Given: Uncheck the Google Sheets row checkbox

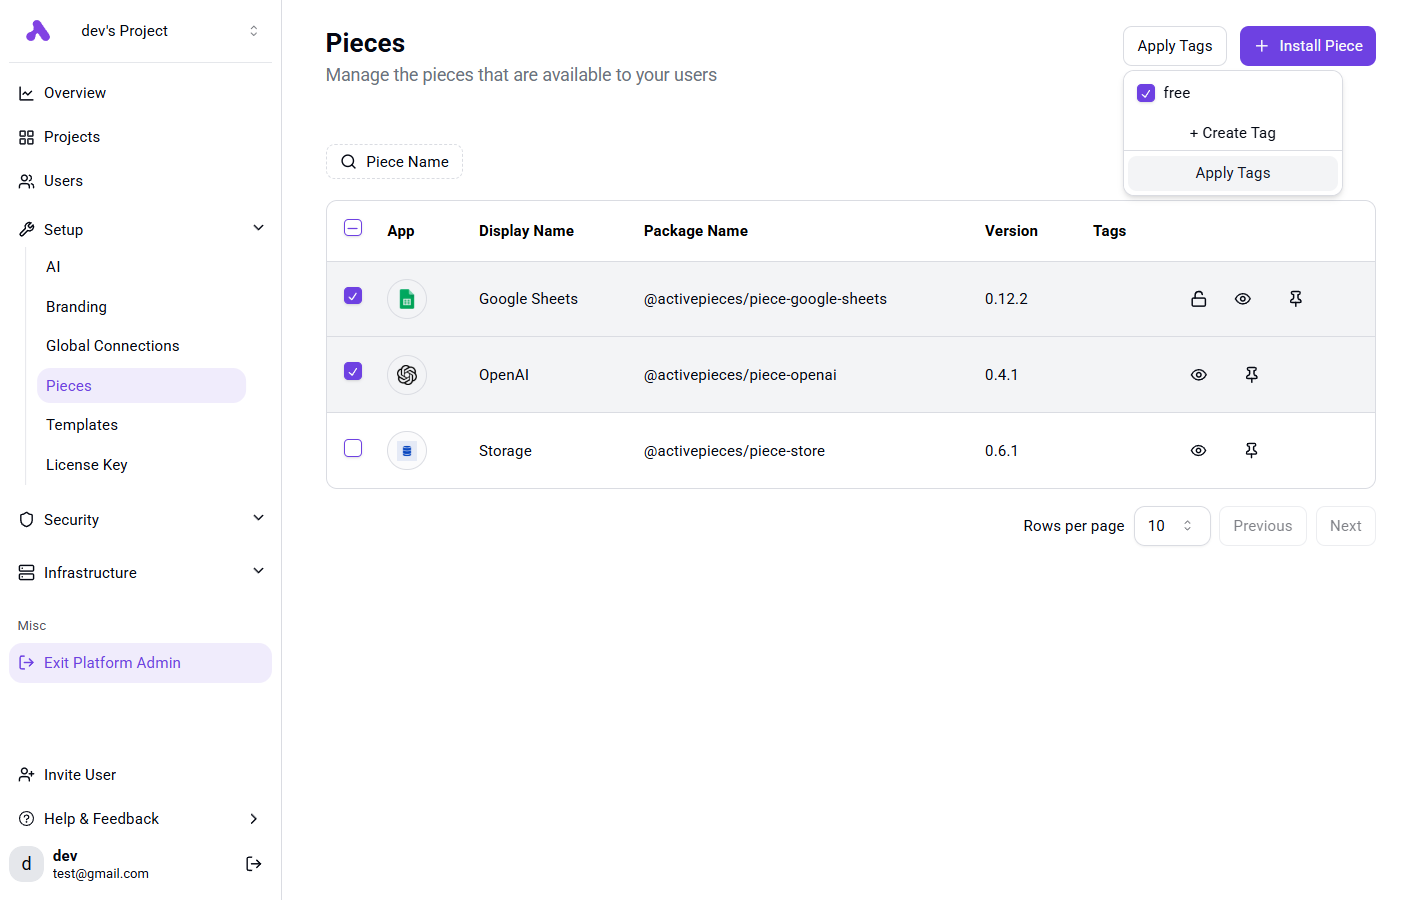Looking at the screenshot, I should tap(353, 296).
